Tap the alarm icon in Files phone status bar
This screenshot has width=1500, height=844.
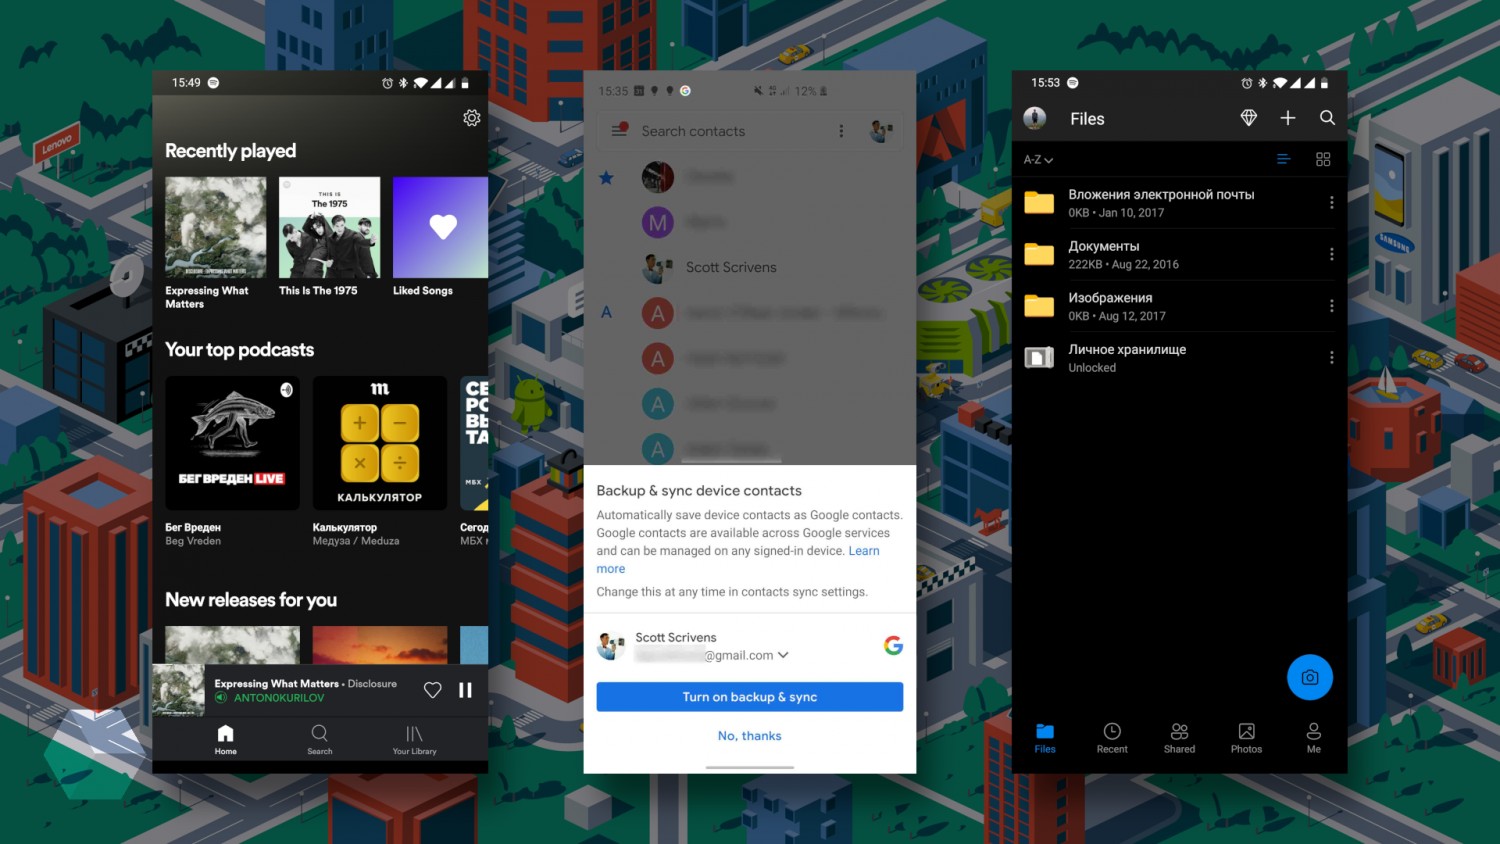1246,83
